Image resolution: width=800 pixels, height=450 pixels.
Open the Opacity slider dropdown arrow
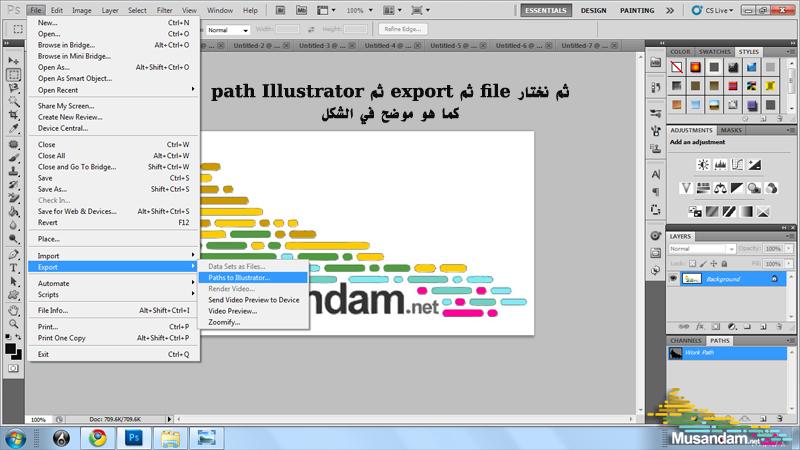(x=789, y=248)
